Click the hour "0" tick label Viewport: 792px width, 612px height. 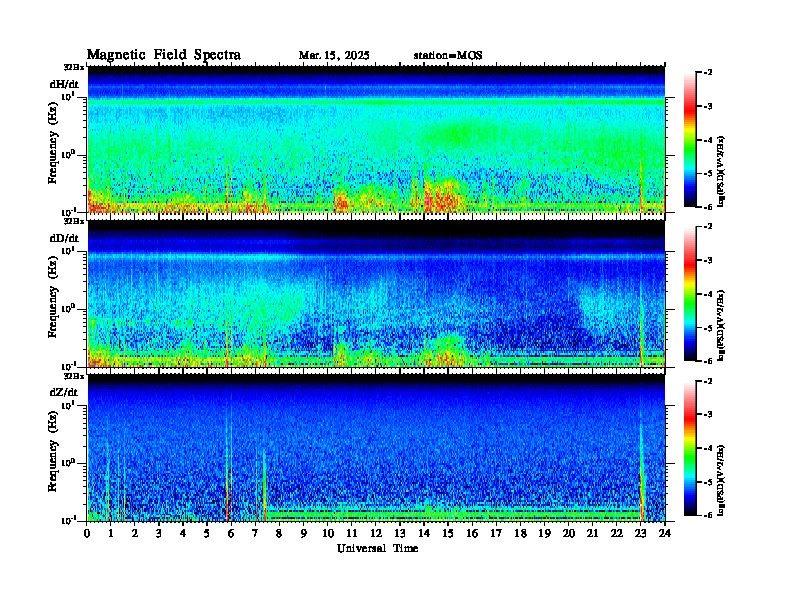tap(87, 533)
